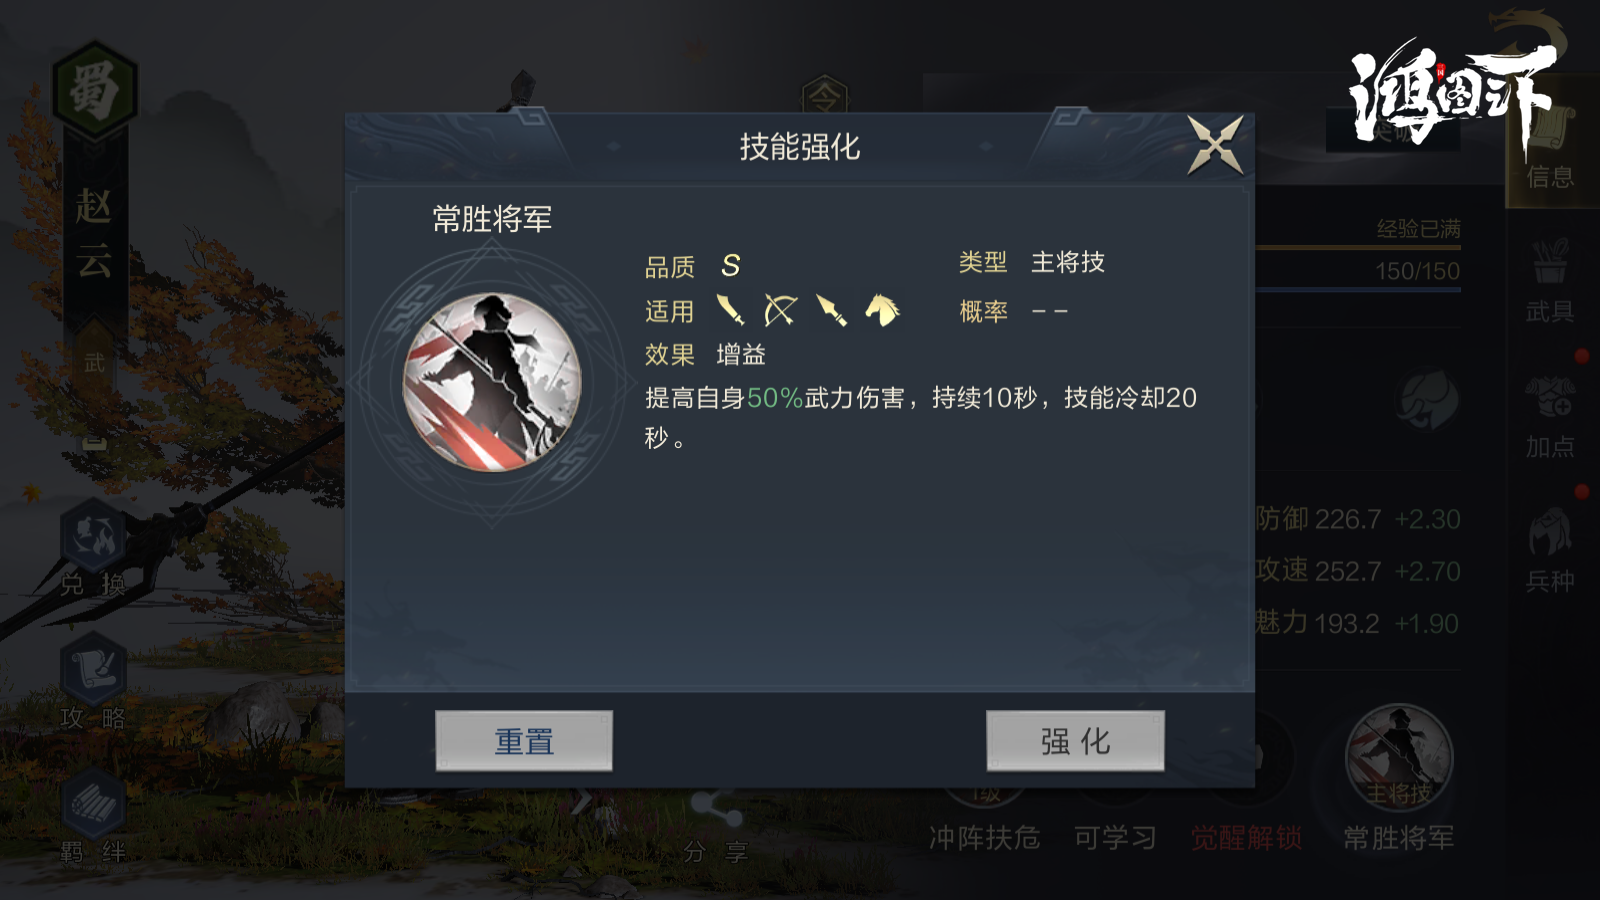Click the 强化 enhance button
The height and width of the screenshot is (900, 1600).
pyautogui.click(x=1075, y=741)
